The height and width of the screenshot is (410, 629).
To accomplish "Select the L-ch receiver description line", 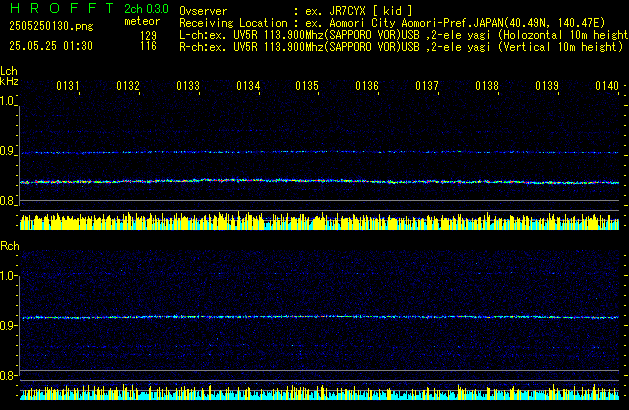I will coord(404,35).
